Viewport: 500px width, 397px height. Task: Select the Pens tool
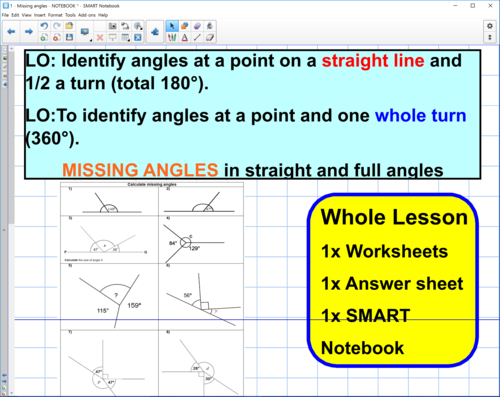point(172,37)
